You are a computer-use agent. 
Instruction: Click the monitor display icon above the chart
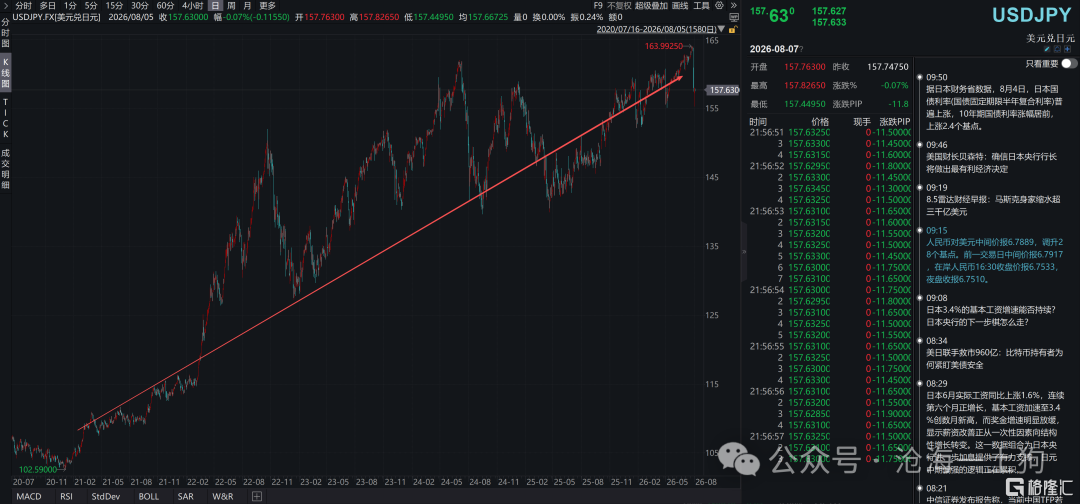734,17
